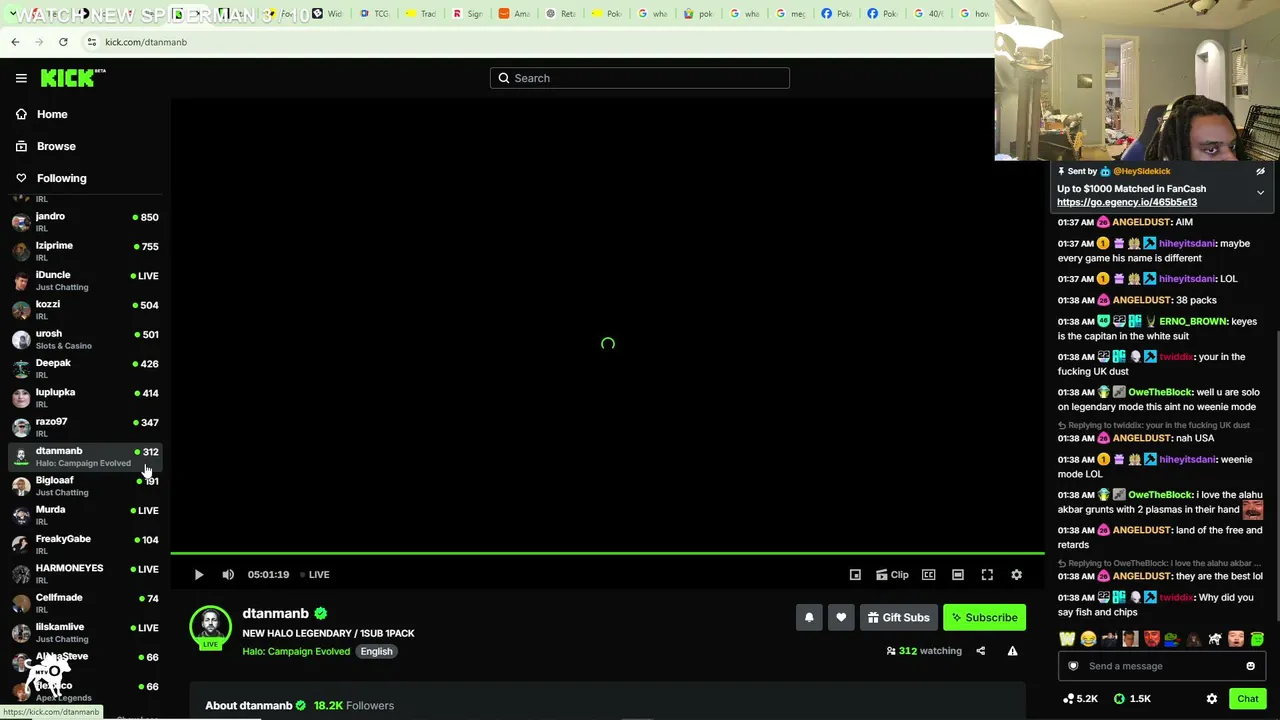Open ERNO_BROWN username in chat
This screenshot has height=720, width=1280.
coord(1193,322)
